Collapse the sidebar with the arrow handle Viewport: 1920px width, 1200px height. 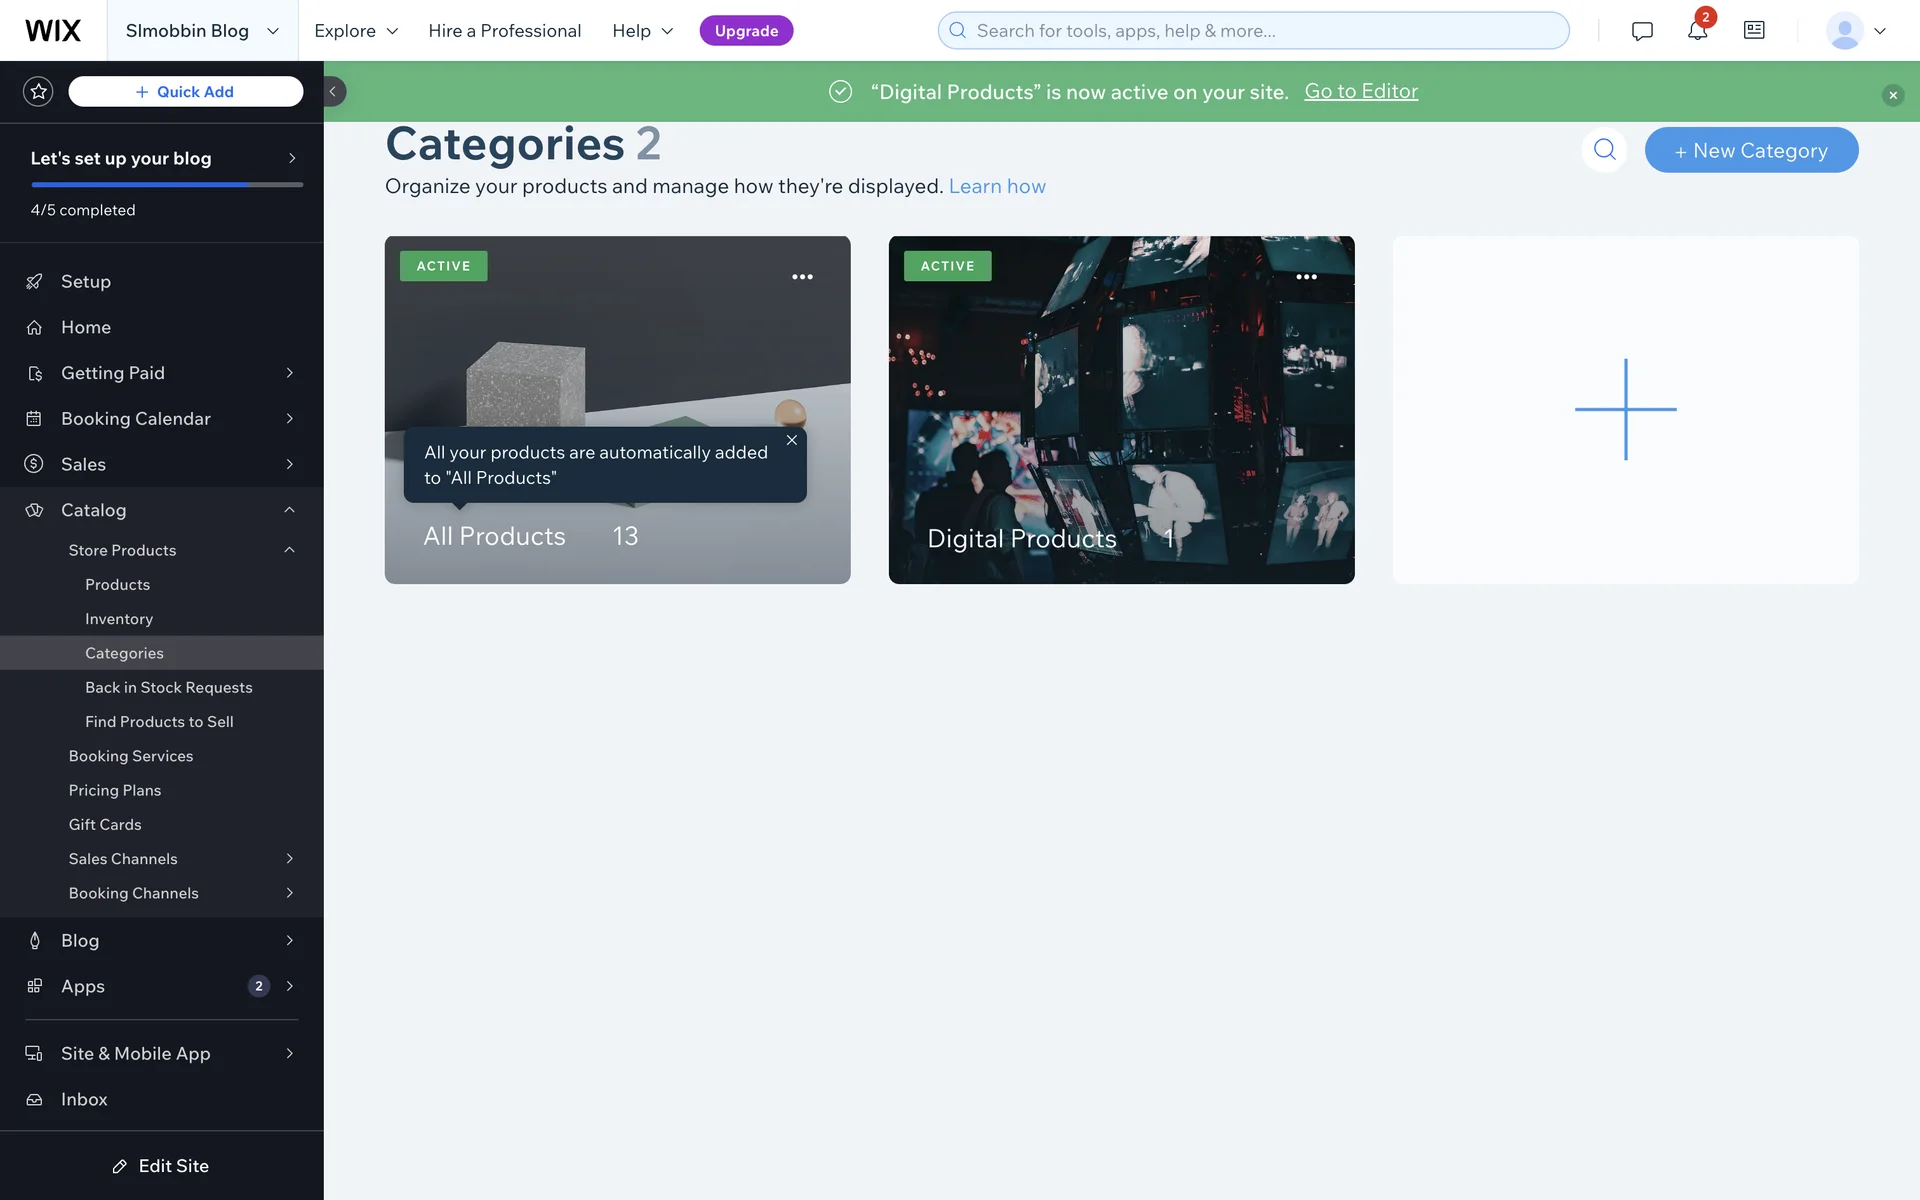(334, 92)
